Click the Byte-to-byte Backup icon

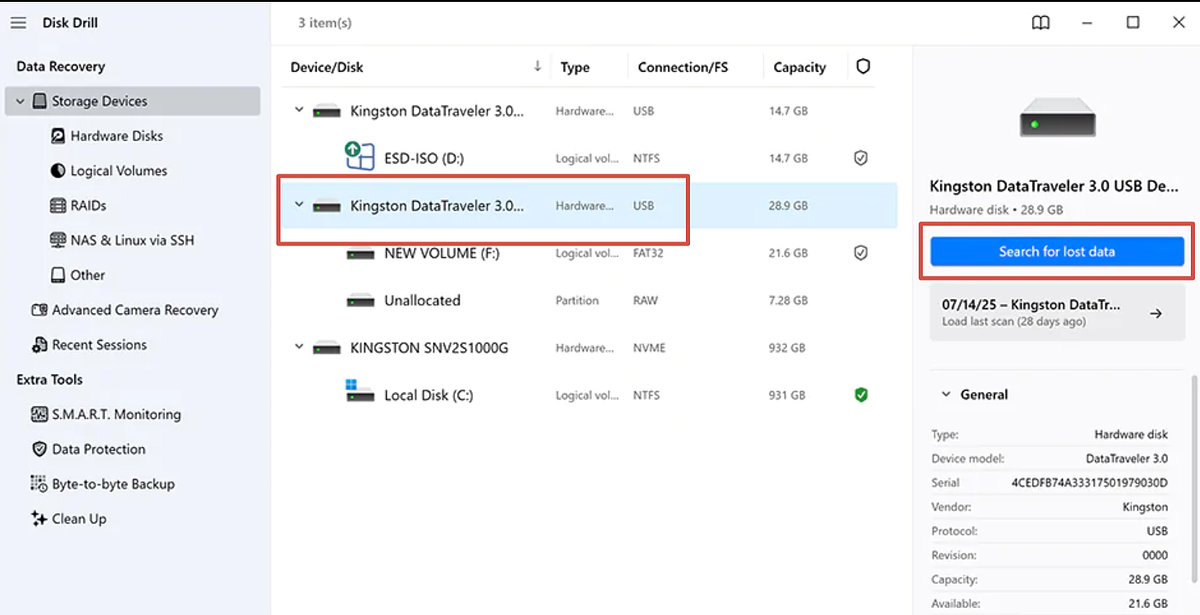[40, 484]
